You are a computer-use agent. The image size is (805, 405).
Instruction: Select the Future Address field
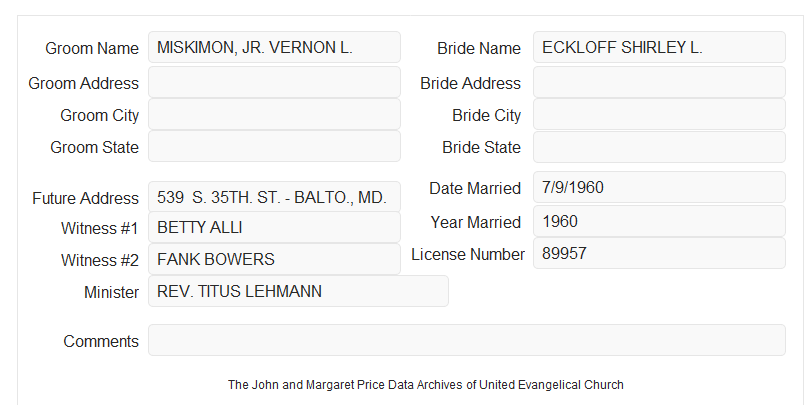(274, 197)
